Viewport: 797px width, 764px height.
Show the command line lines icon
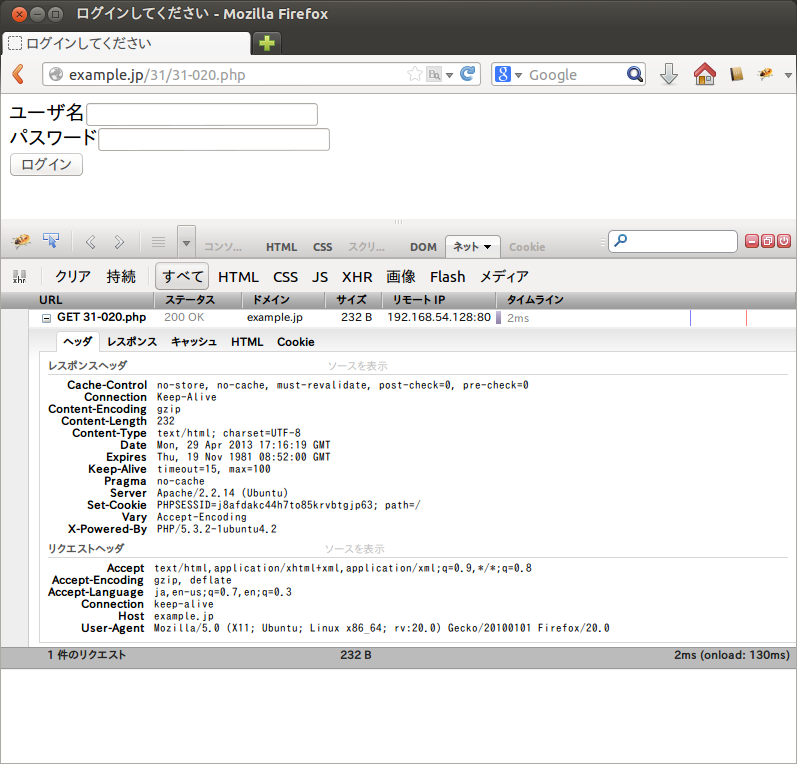[158, 242]
